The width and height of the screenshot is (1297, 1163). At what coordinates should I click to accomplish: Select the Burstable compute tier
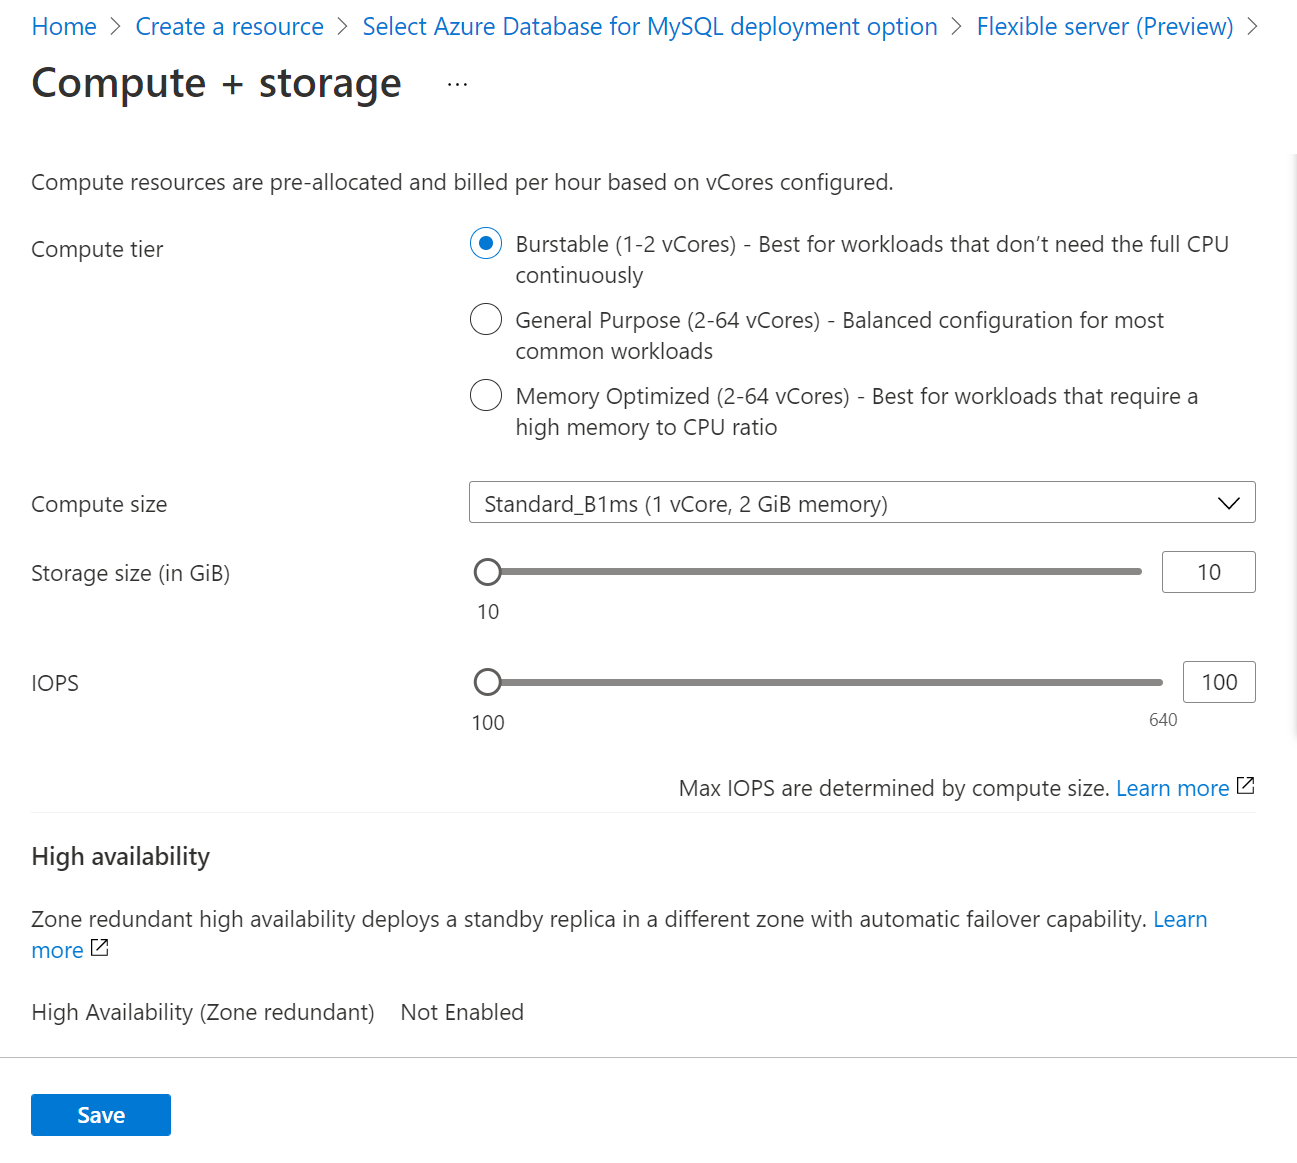(x=486, y=244)
